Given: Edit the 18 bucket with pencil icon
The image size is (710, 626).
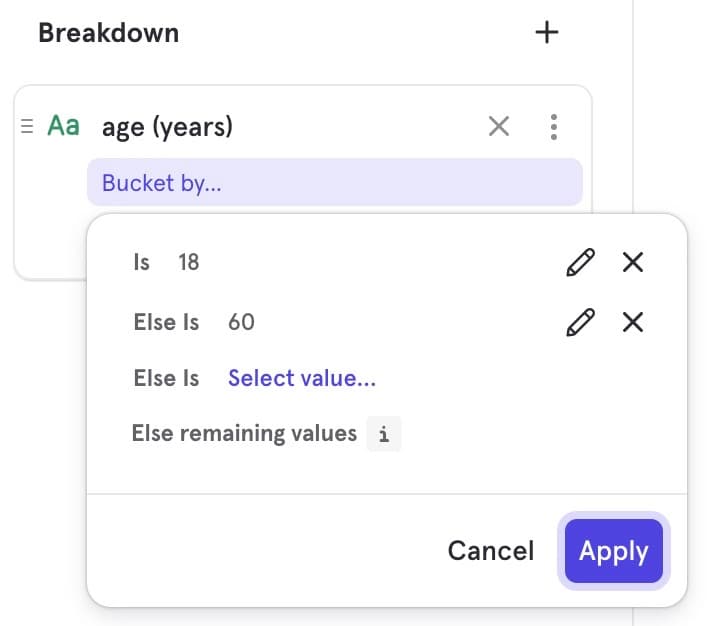Looking at the screenshot, I should [x=580, y=263].
